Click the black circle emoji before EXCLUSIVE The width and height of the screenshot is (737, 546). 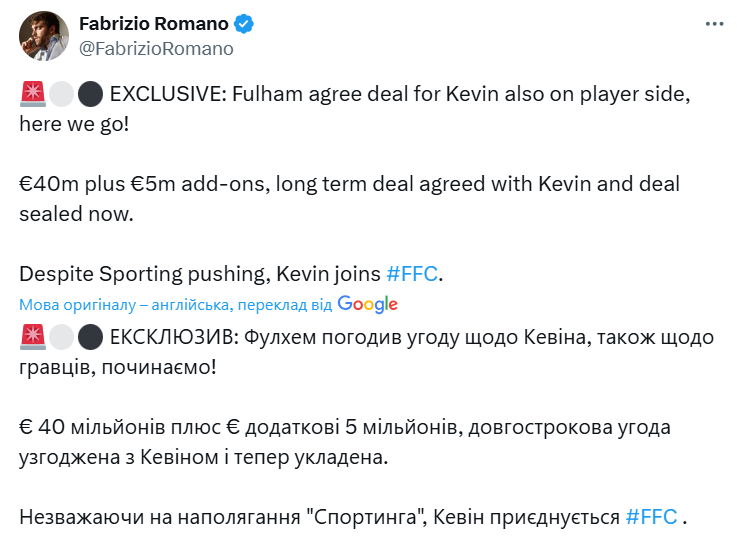90,94
